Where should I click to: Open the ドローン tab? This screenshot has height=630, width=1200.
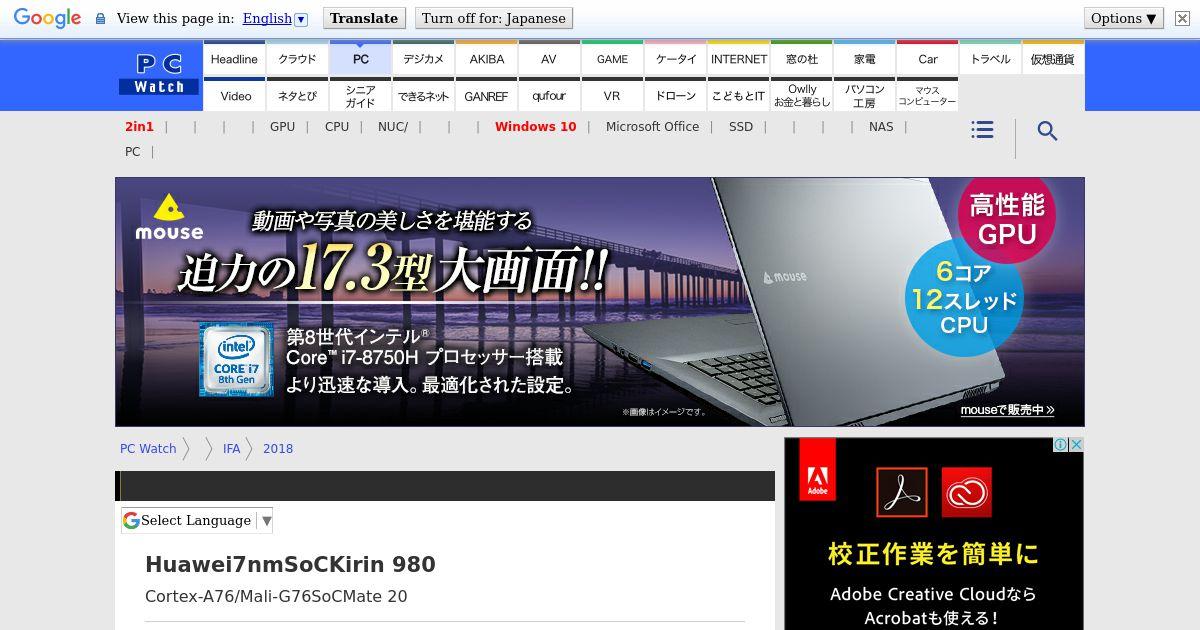tap(675, 95)
